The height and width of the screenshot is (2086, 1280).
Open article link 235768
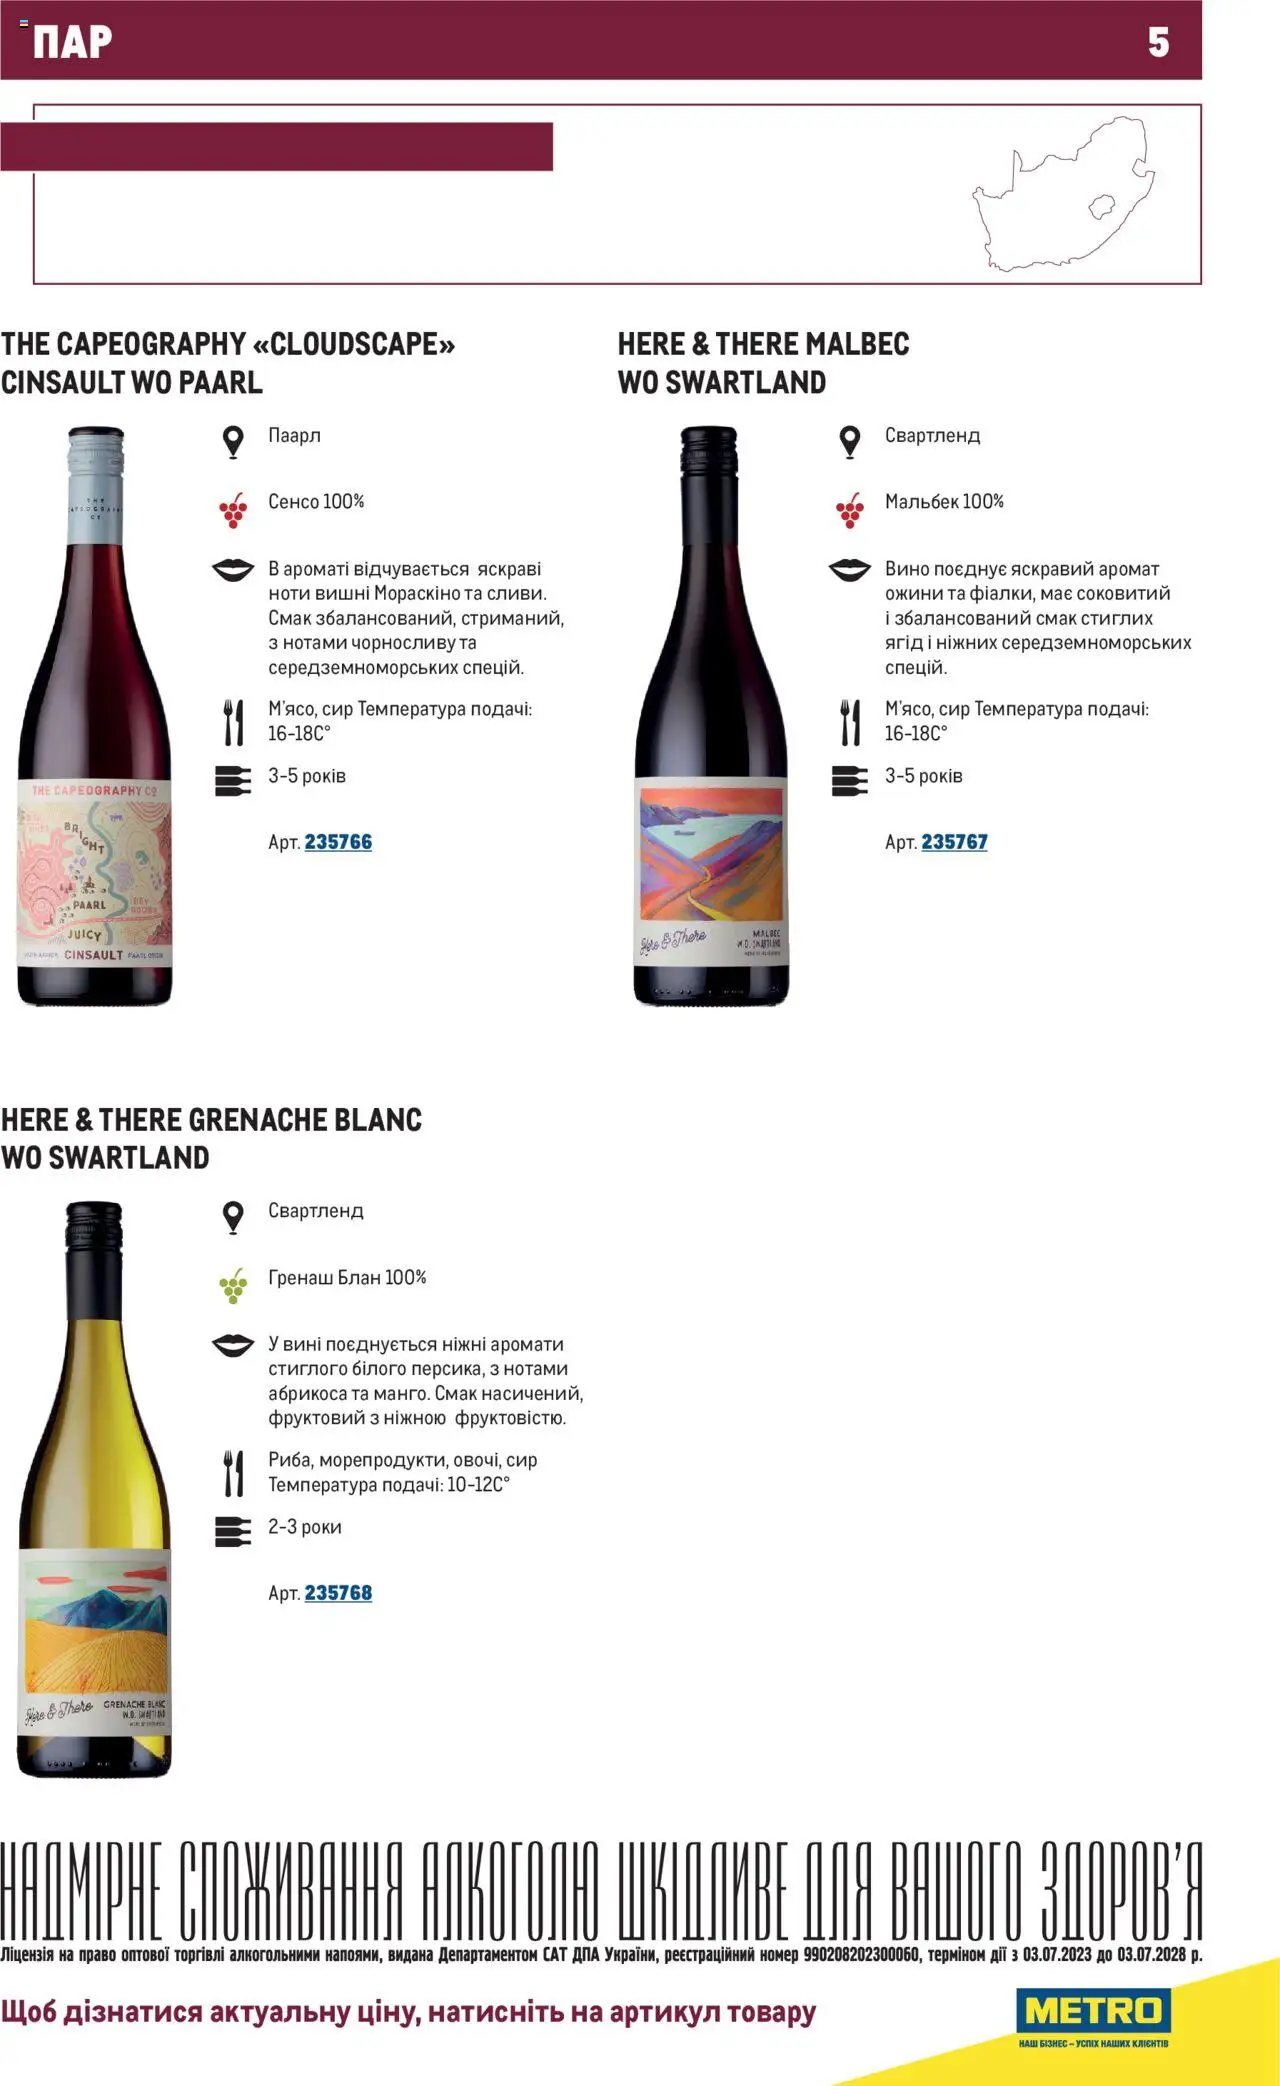338,1593
